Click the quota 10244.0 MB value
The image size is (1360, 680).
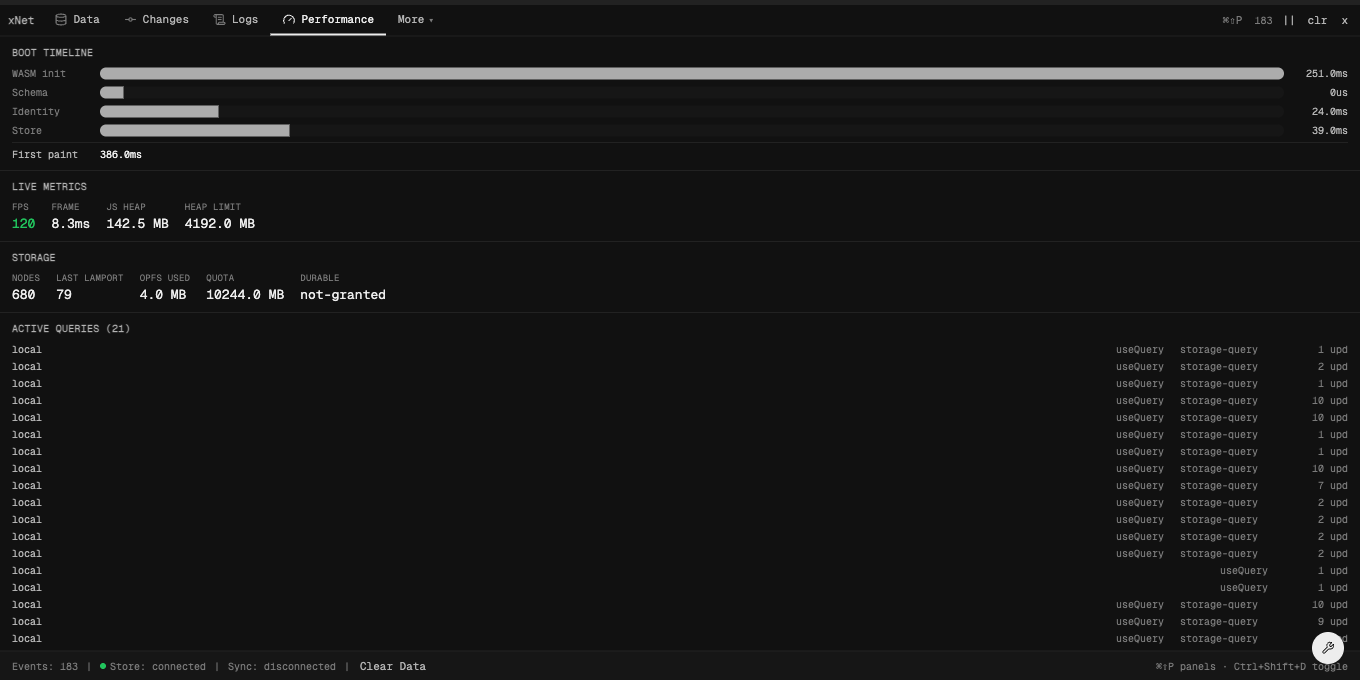[245, 295]
